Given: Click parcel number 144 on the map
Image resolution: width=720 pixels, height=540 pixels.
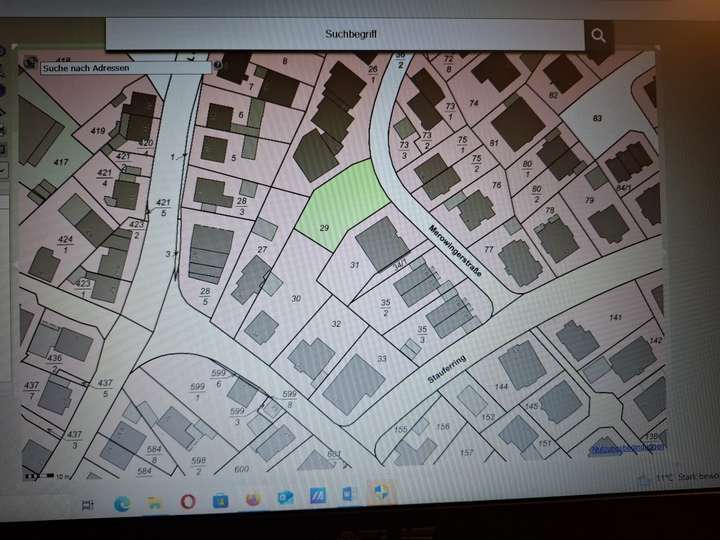Looking at the screenshot, I should tap(501, 387).
